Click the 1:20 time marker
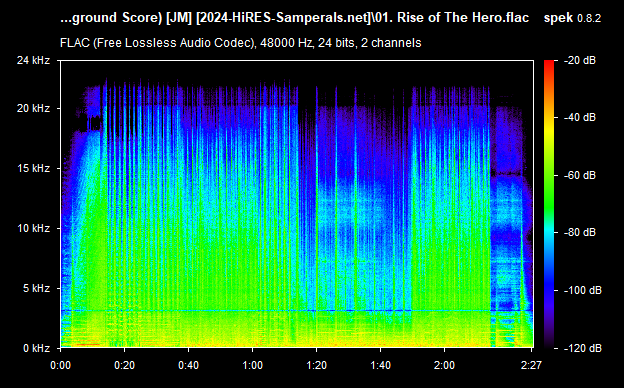 tap(316, 365)
